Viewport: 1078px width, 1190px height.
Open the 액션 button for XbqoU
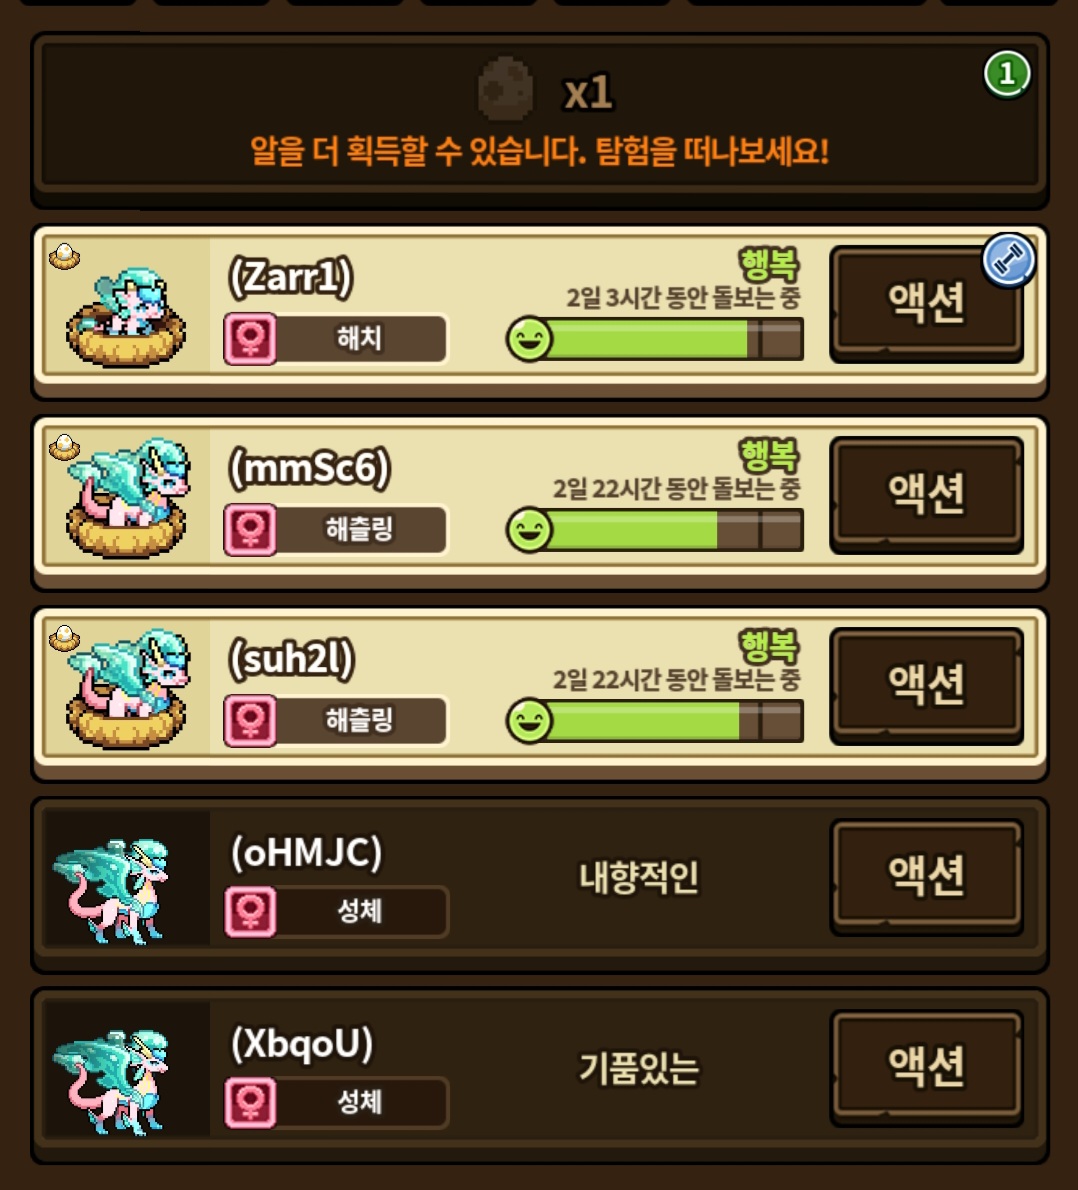click(926, 1068)
